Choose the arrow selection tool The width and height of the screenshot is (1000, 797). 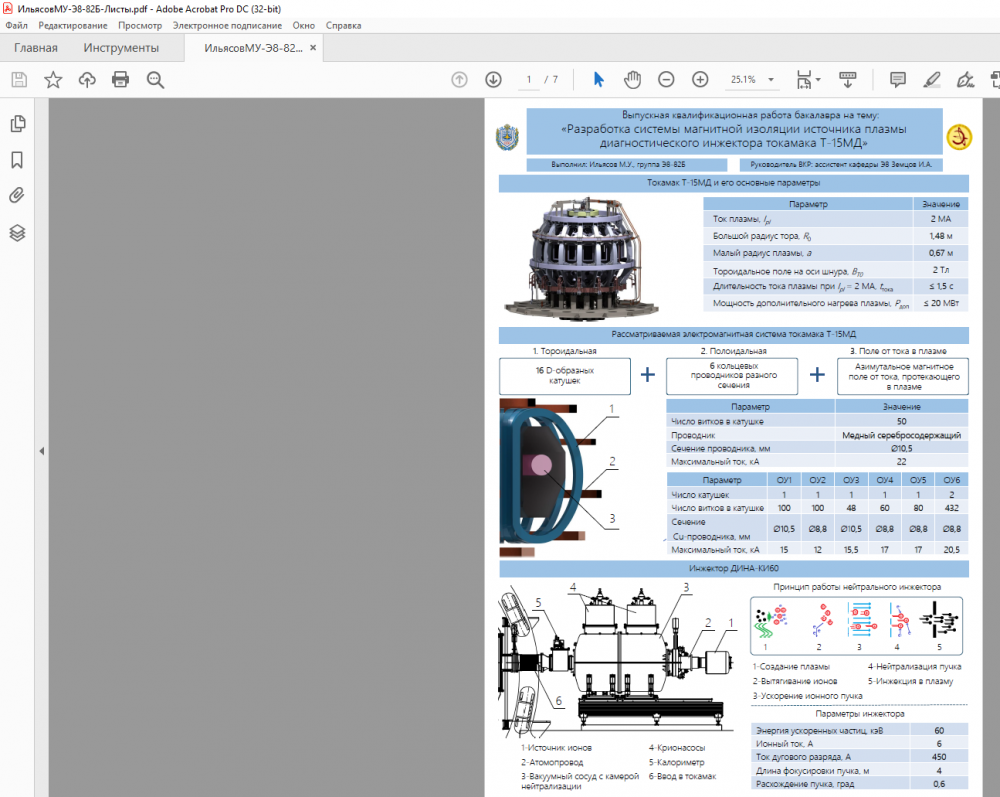[x=599, y=80]
